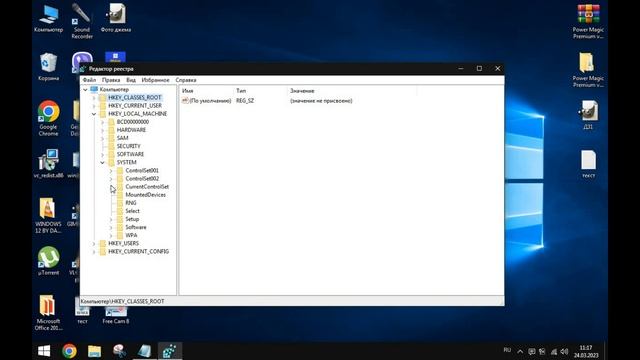Expand the HKEY_CURRENT_USER chevron
Image resolution: width=640 pixels, height=360 pixels.
pos(94,106)
